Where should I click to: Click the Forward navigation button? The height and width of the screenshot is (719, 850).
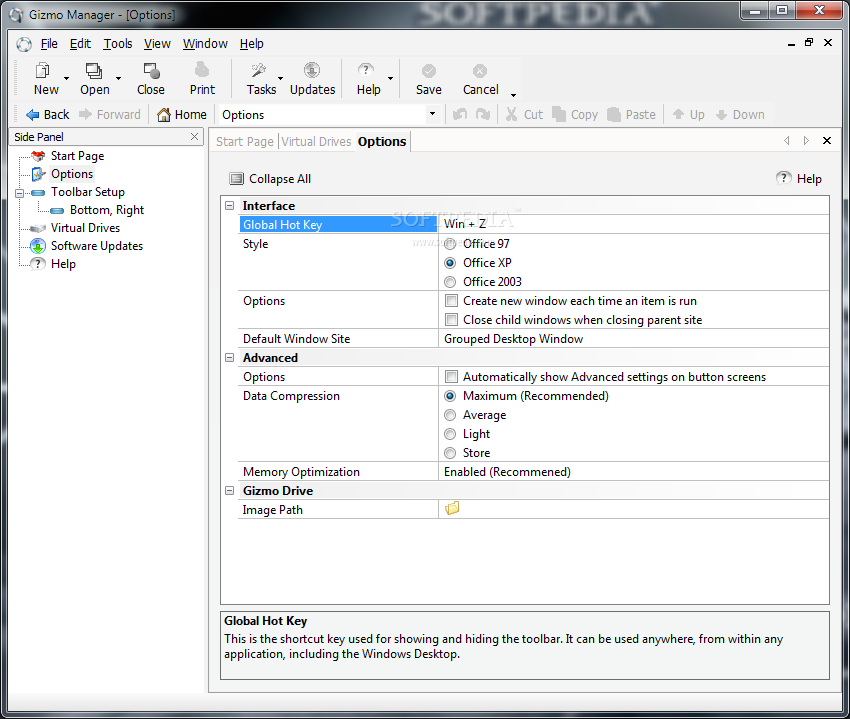point(110,114)
